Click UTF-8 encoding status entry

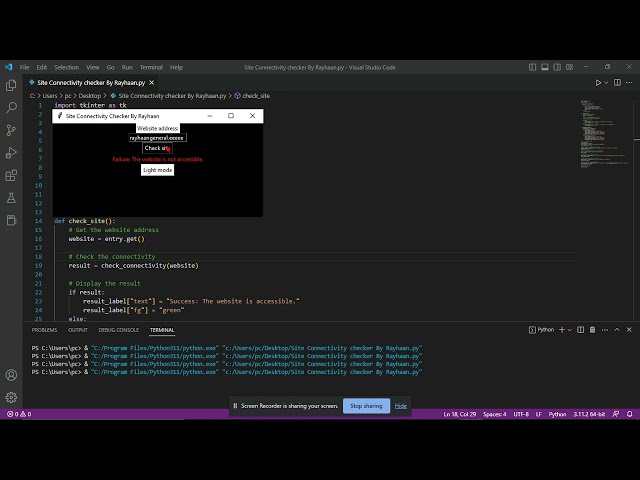[x=521, y=414]
